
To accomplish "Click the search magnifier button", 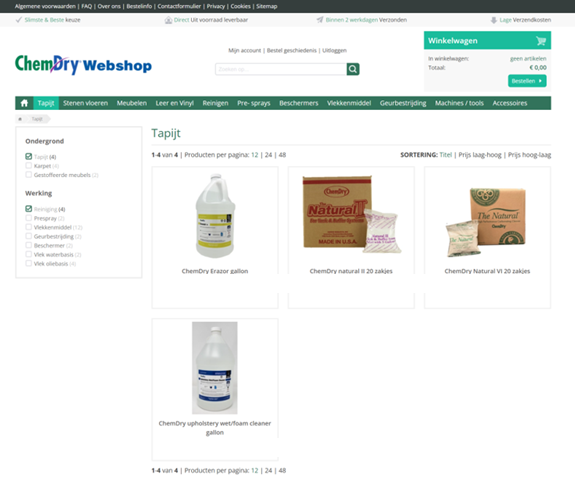I will pyautogui.click(x=353, y=69).
